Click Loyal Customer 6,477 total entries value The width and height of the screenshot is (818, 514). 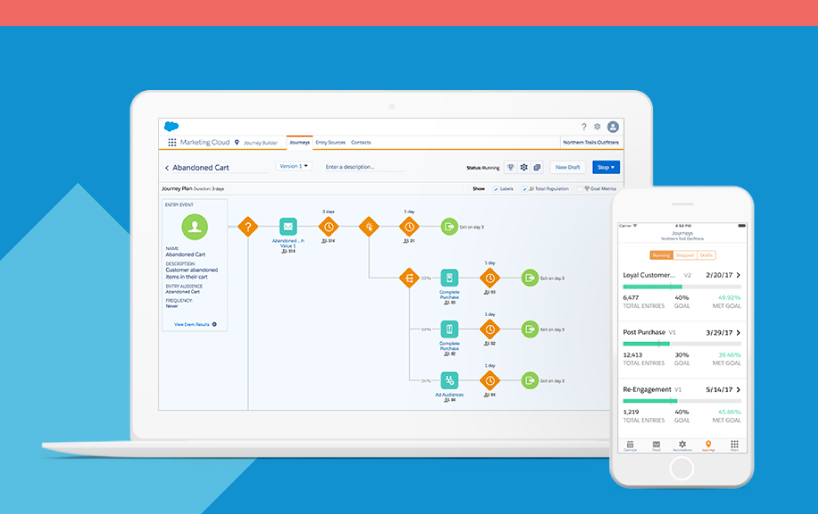click(631, 297)
